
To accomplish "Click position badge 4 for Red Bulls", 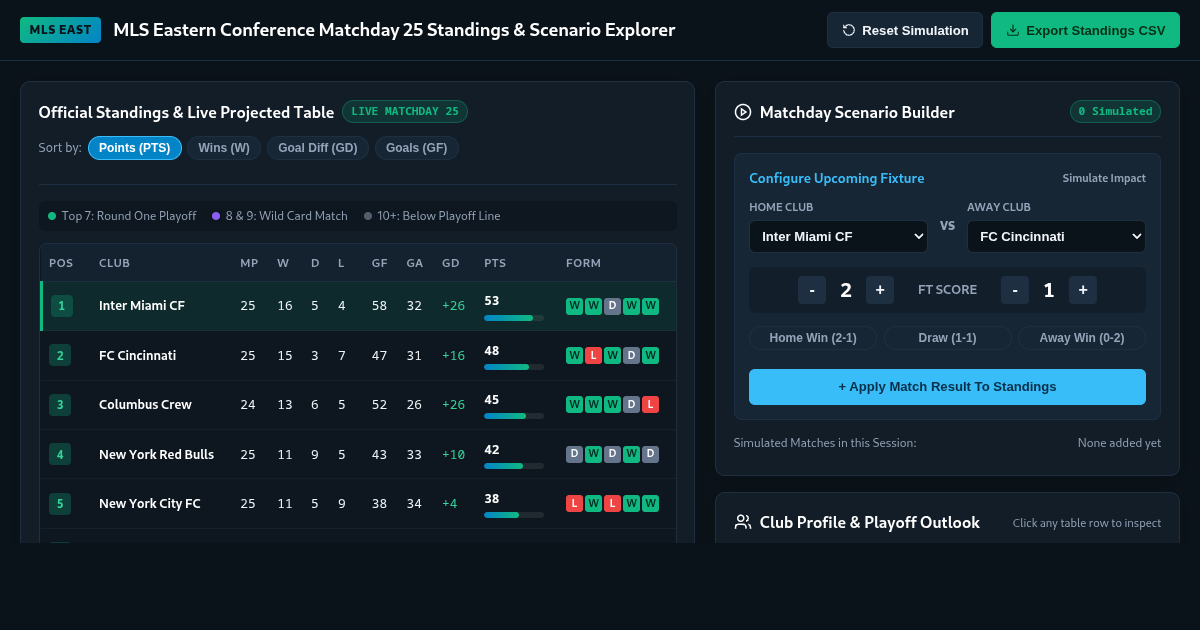I will click(x=60, y=454).
